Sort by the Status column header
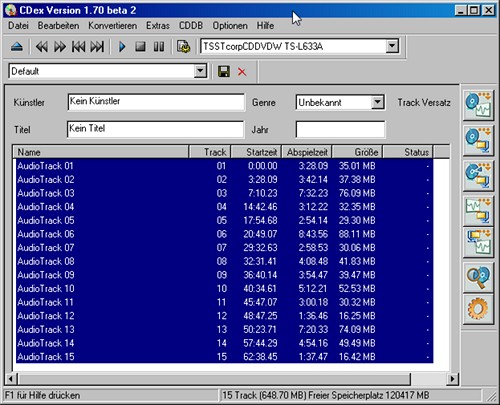Image resolution: width=500 pixels, height=405 pixels. tap(408, 152)
